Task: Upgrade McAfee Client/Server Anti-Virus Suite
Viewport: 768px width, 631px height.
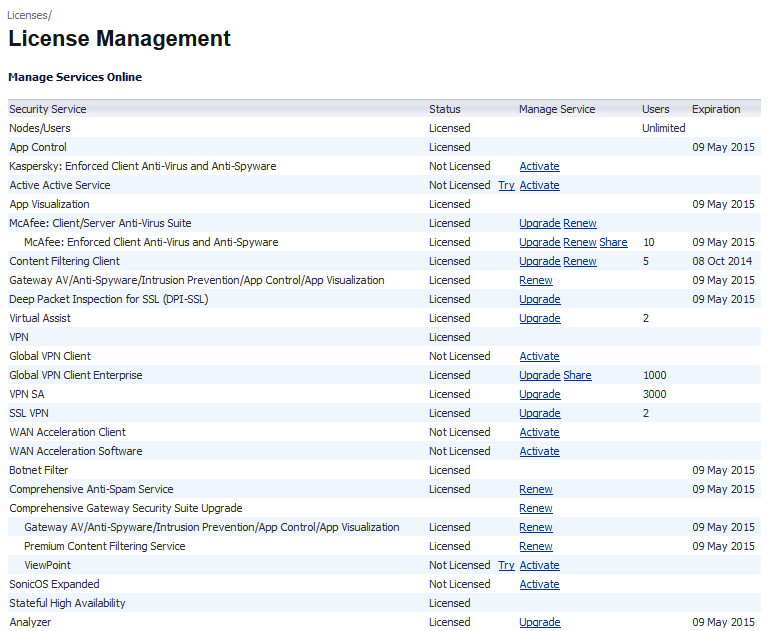Action: click(x=540, y=223)
